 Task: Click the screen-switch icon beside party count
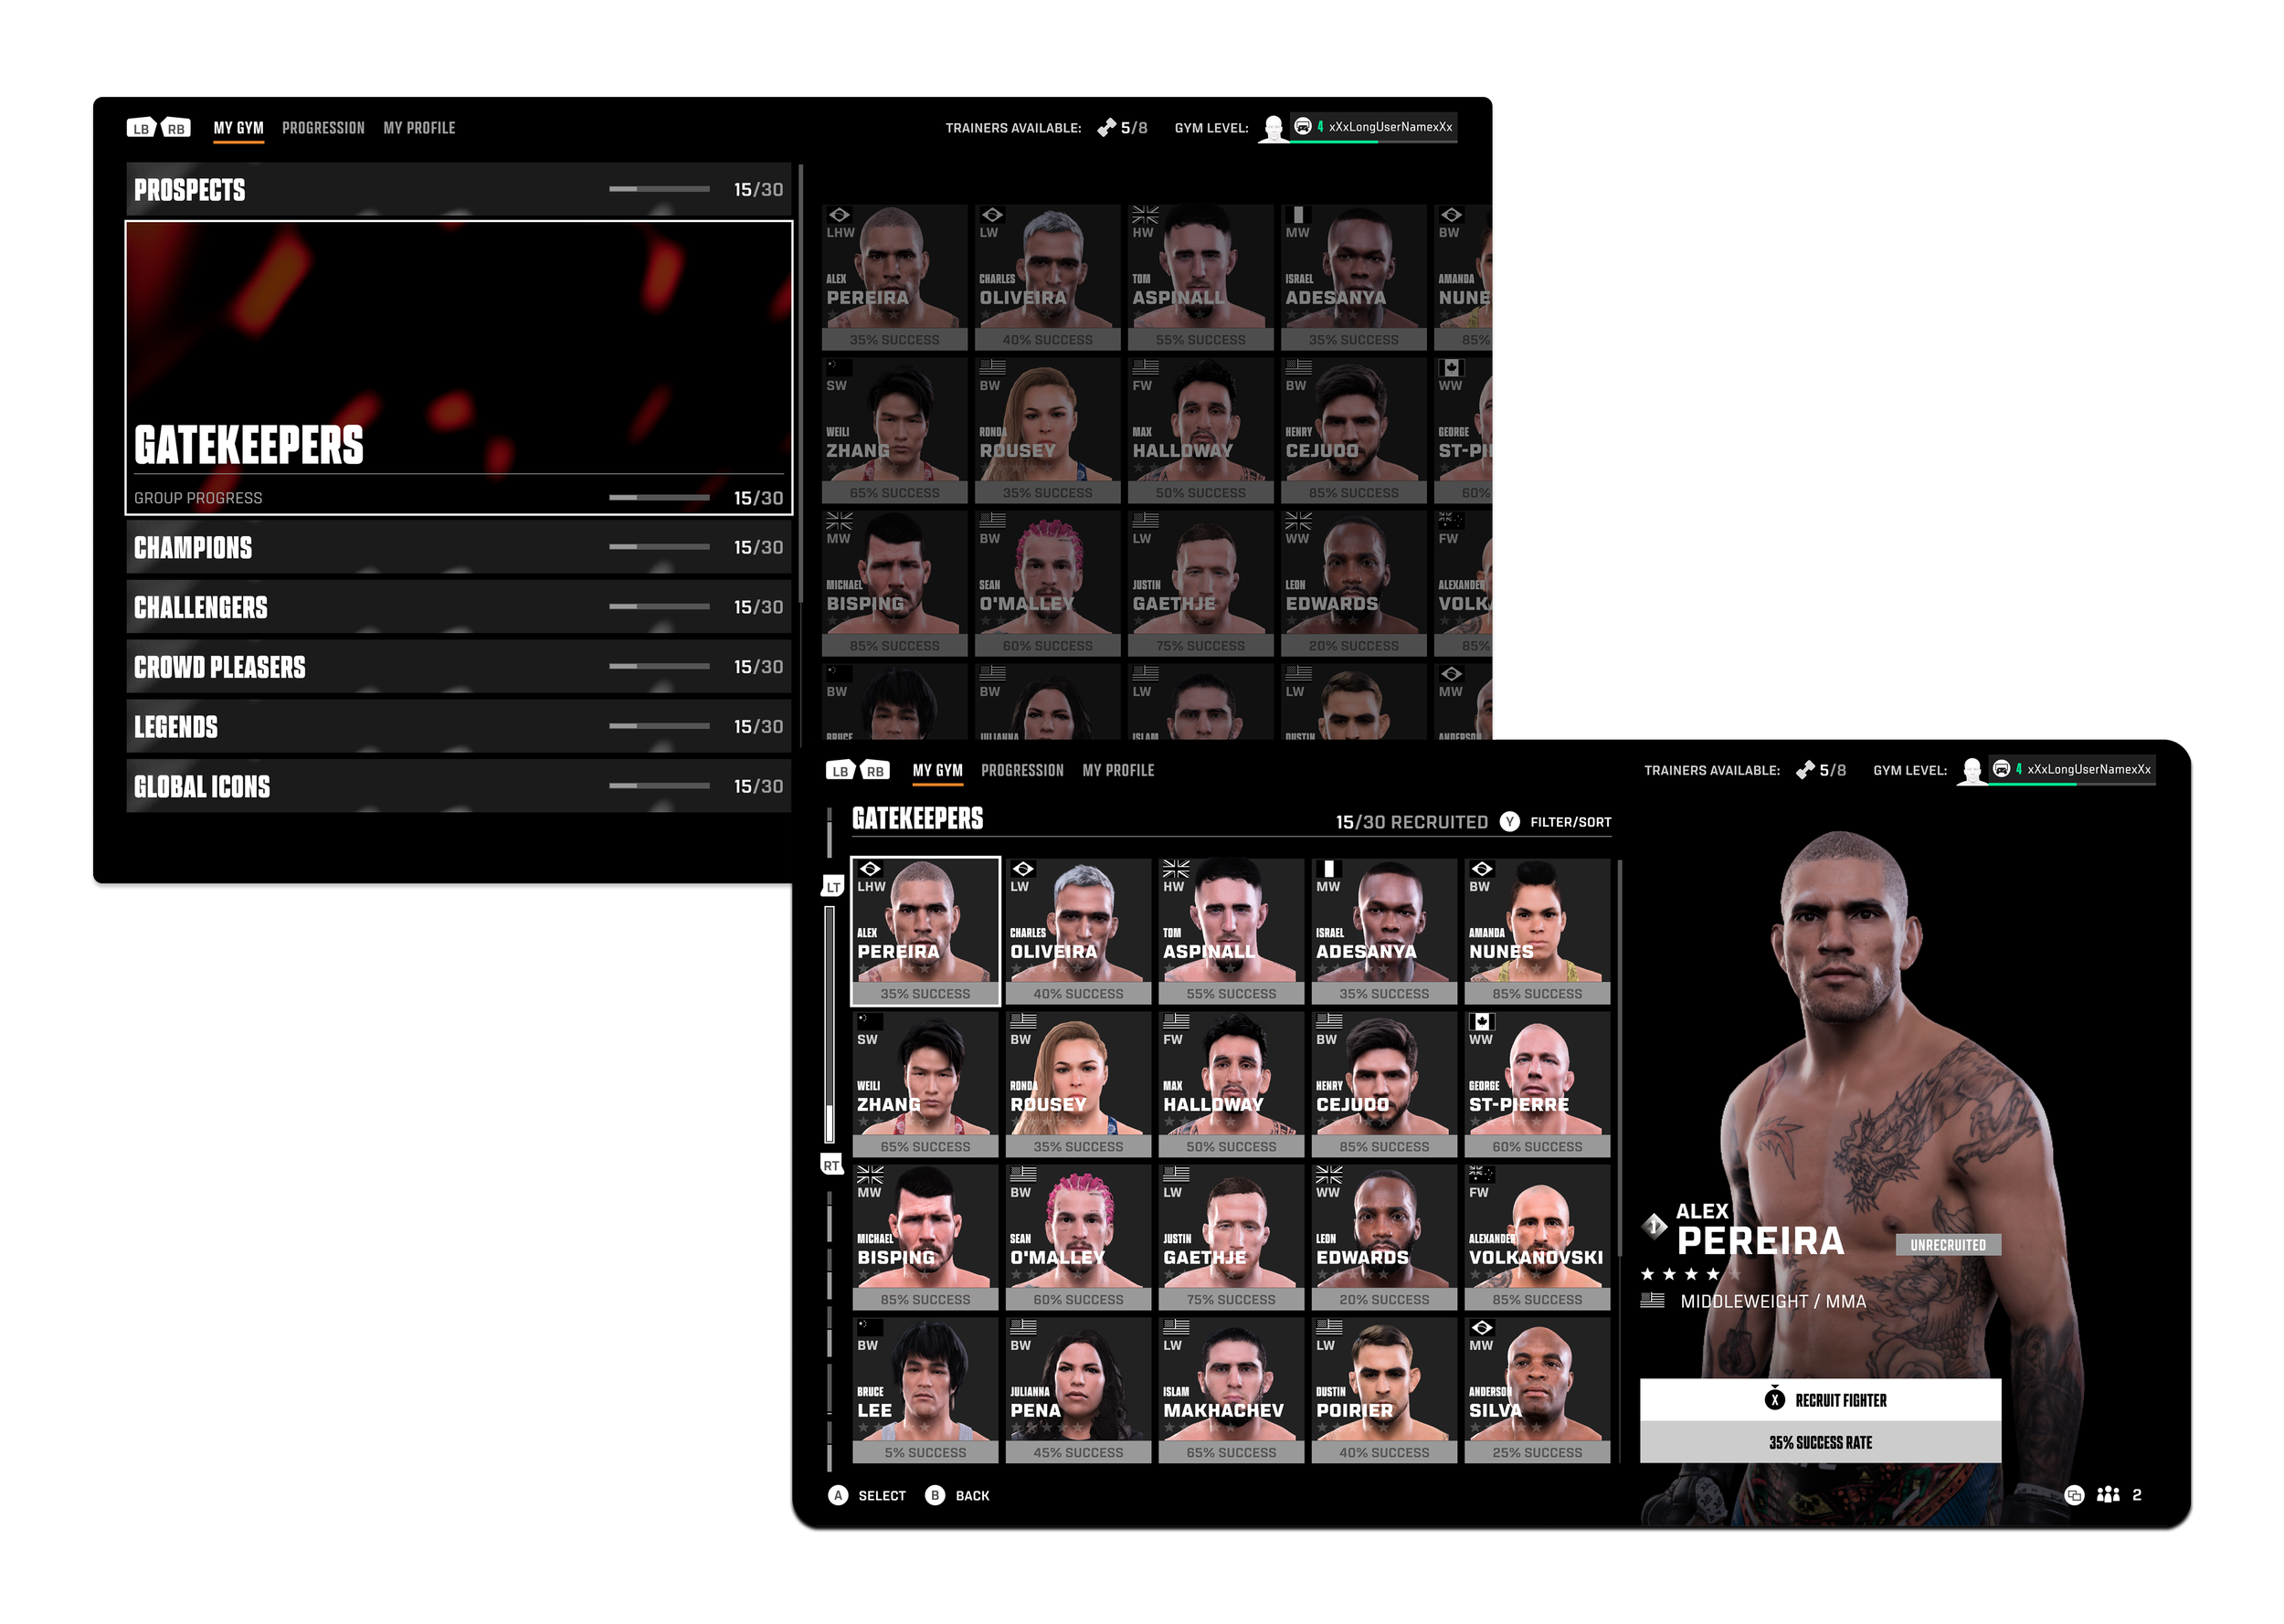(x=2074, y=1495)
